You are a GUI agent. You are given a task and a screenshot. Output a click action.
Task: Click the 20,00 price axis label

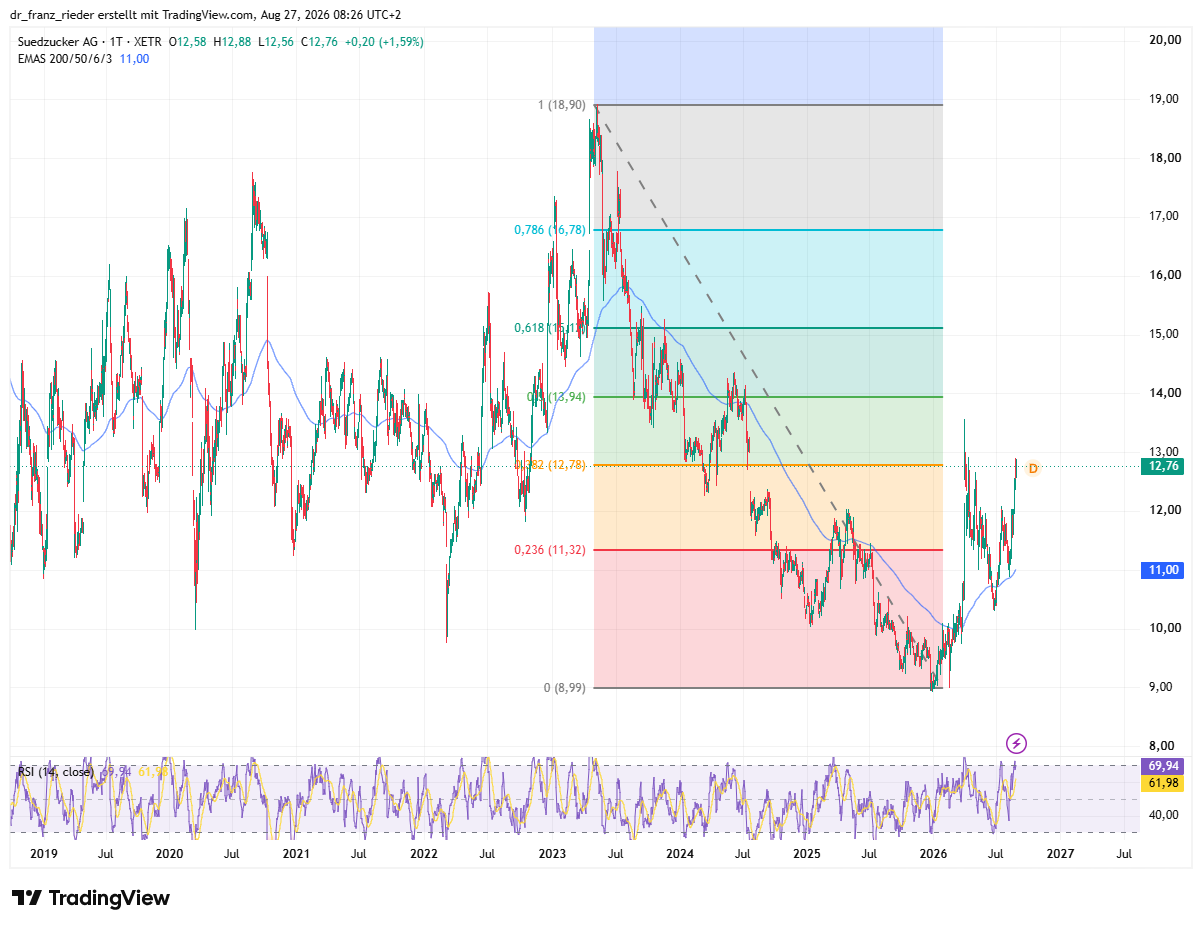pos(1164,40)
